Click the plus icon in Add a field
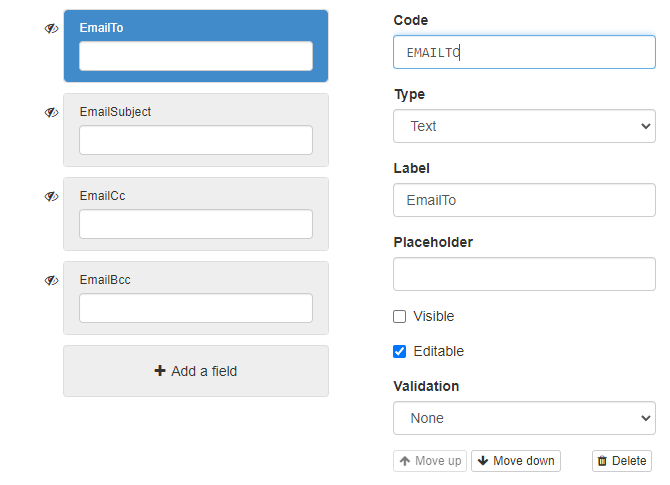Image resolution: width=670 pixels, height=485 pixels. pos(160,371)
